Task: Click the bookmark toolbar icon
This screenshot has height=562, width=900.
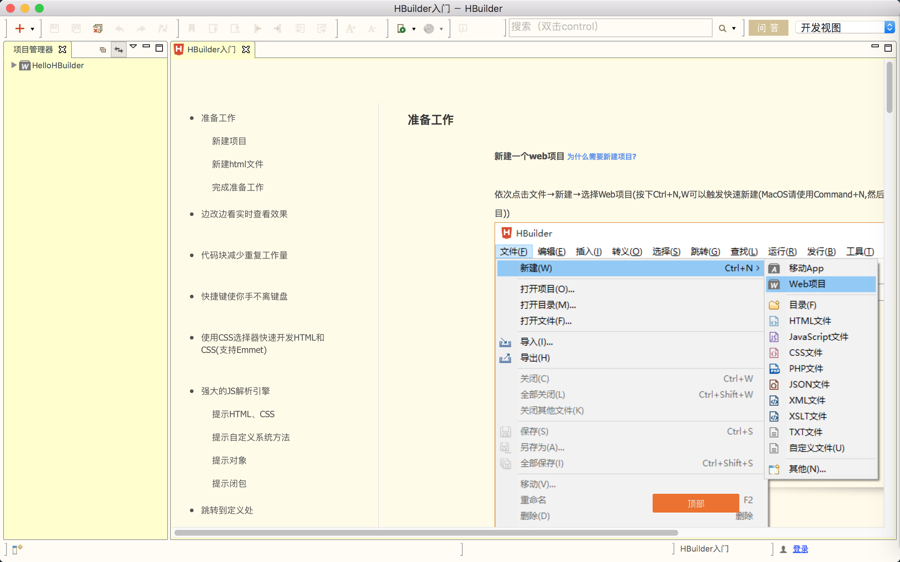Action: click(x=192, y=28)
